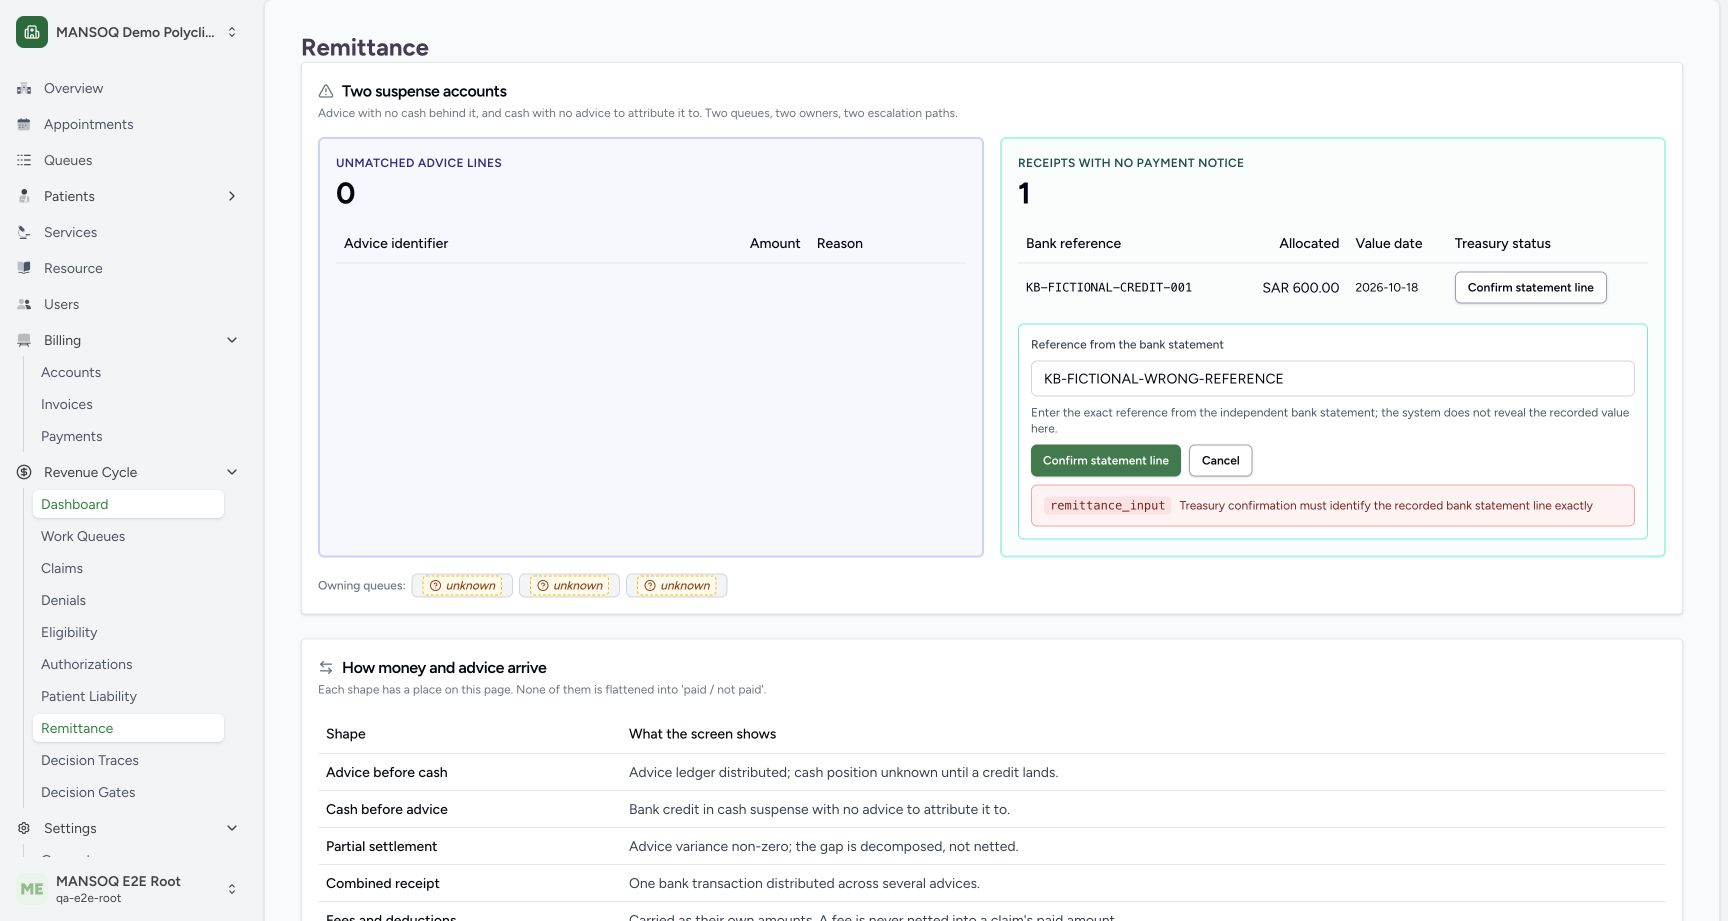Viewport: 1728px width, 921px height.
Task: Open Patient Liability
Action: coord(128,697)
